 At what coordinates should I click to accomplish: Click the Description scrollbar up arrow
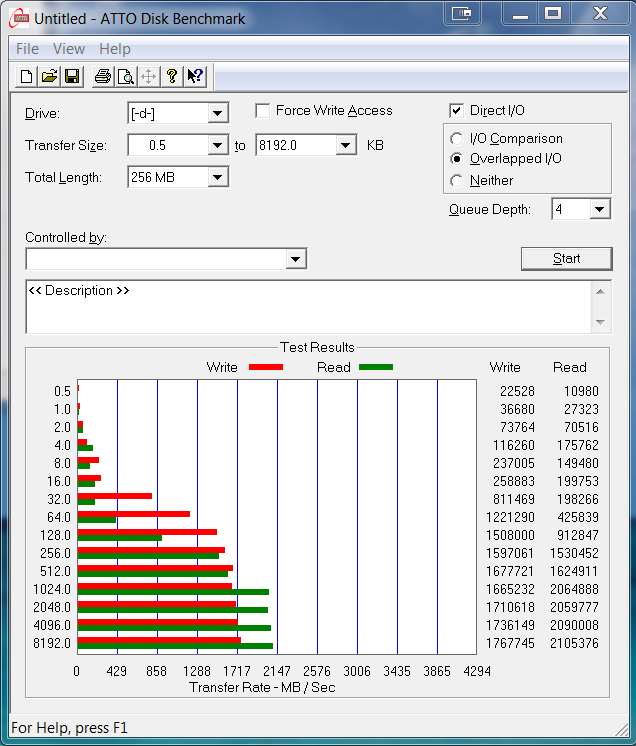(x=600, y=292)
